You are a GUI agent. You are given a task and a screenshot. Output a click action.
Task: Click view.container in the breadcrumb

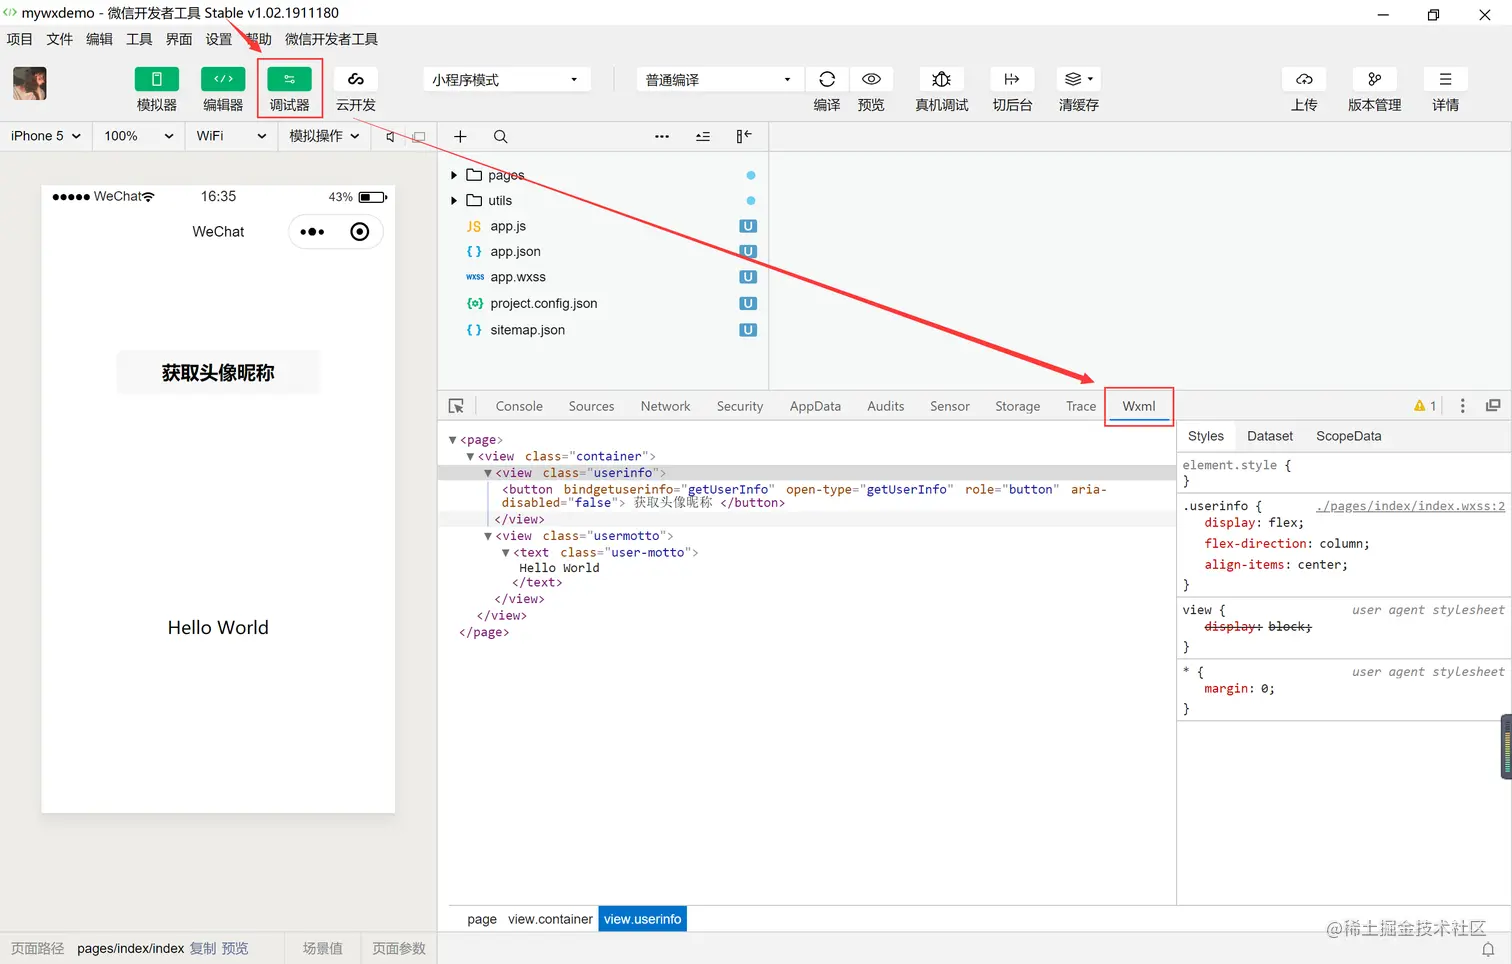click(550, 919)
